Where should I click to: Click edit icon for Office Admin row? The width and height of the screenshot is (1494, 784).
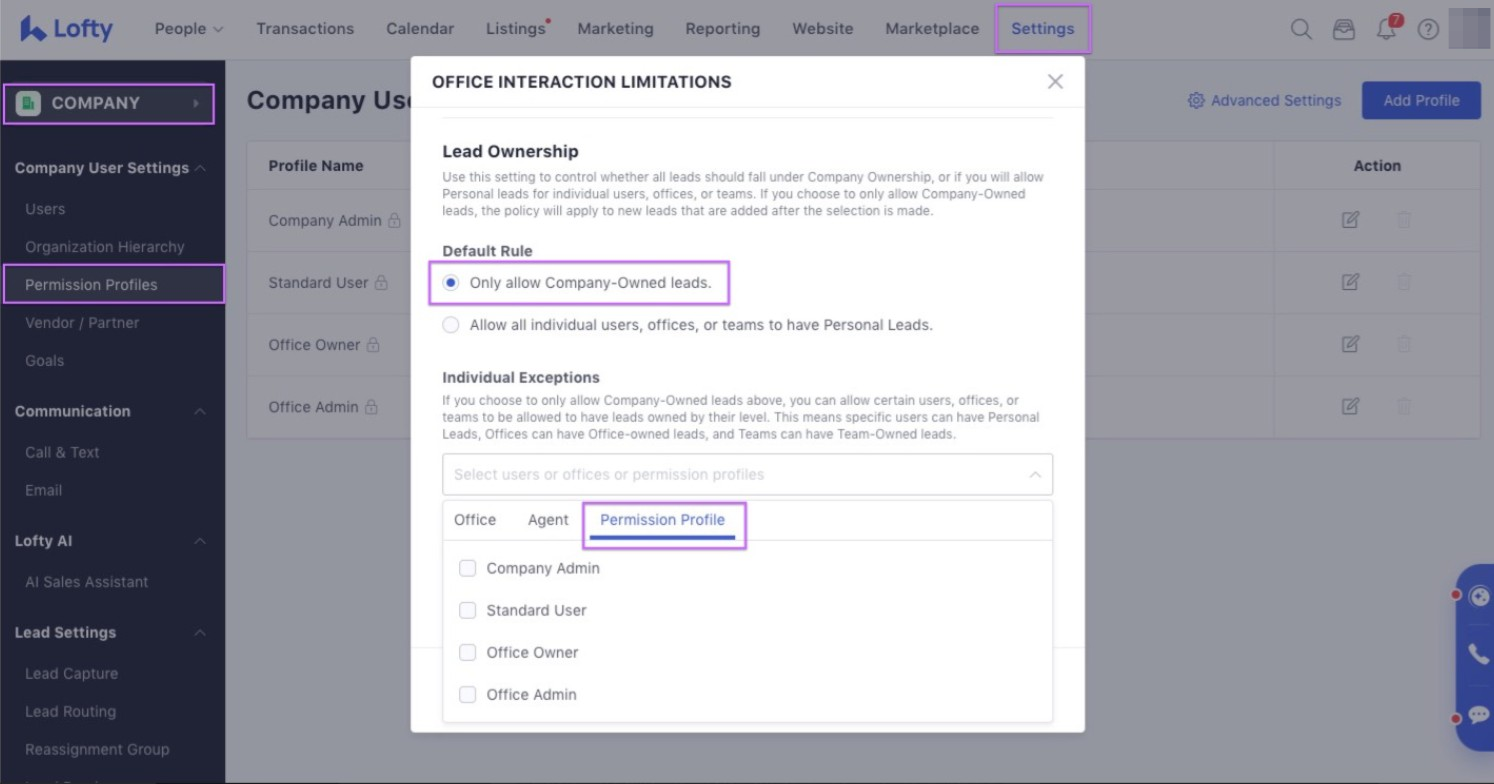[x=1350, y=406]
